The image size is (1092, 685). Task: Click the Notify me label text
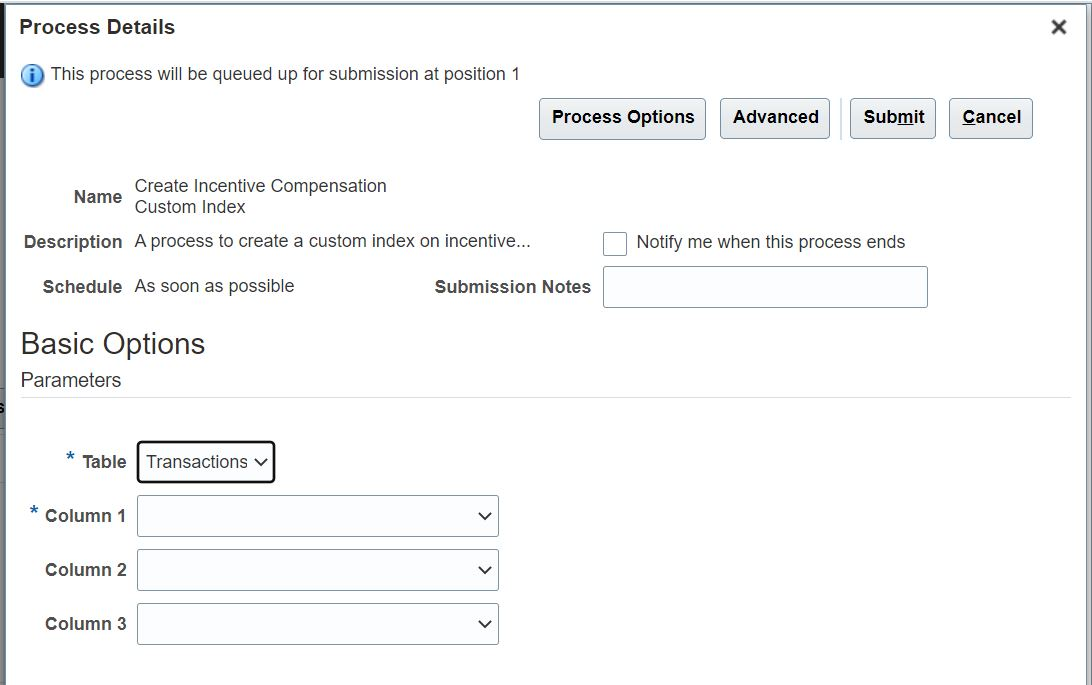(770, 242)
